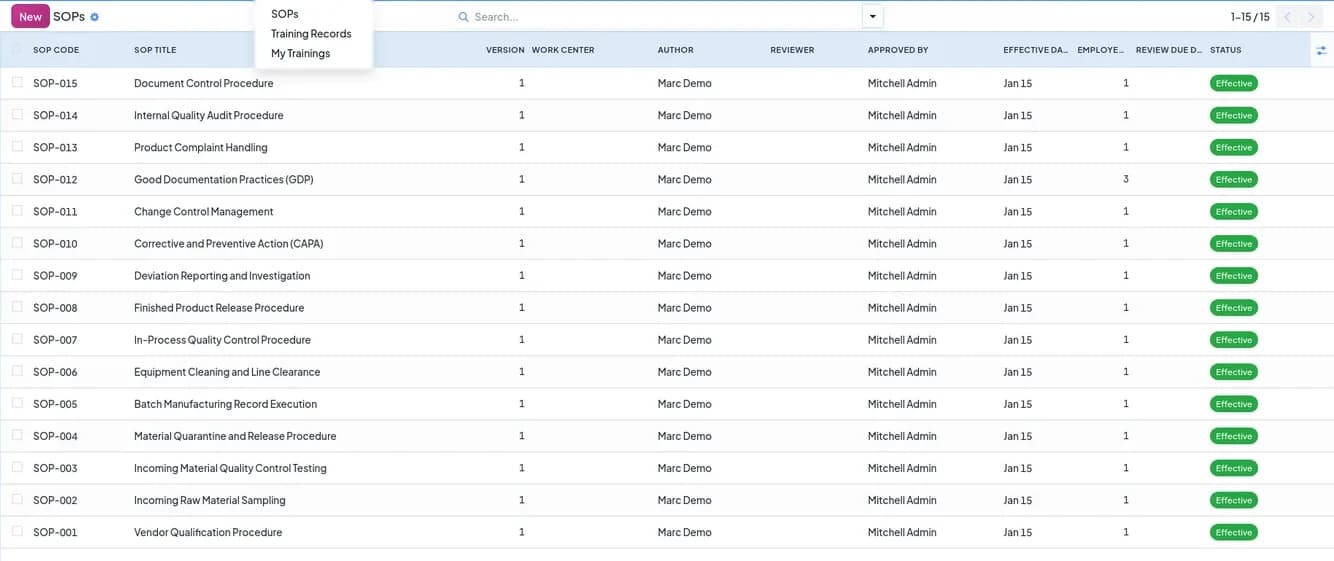
Task: Click the gear icon beside SOPs title
Action: coord(94,17)
